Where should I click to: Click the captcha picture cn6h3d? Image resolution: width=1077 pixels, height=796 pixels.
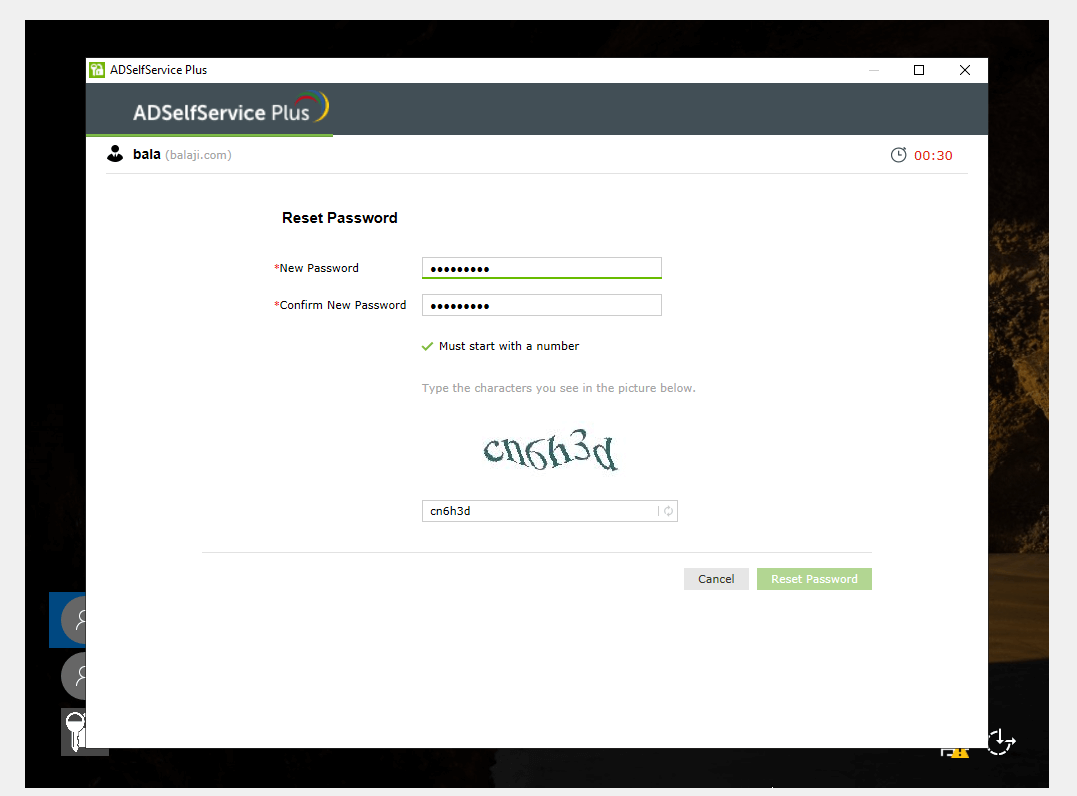click(550, 451)
